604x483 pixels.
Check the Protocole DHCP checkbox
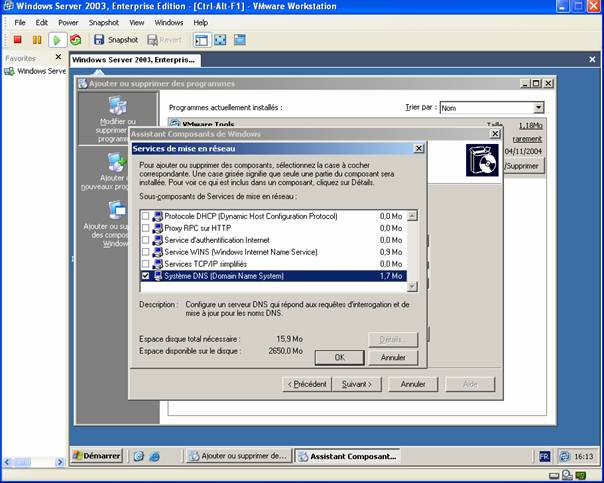pos(146,216)
